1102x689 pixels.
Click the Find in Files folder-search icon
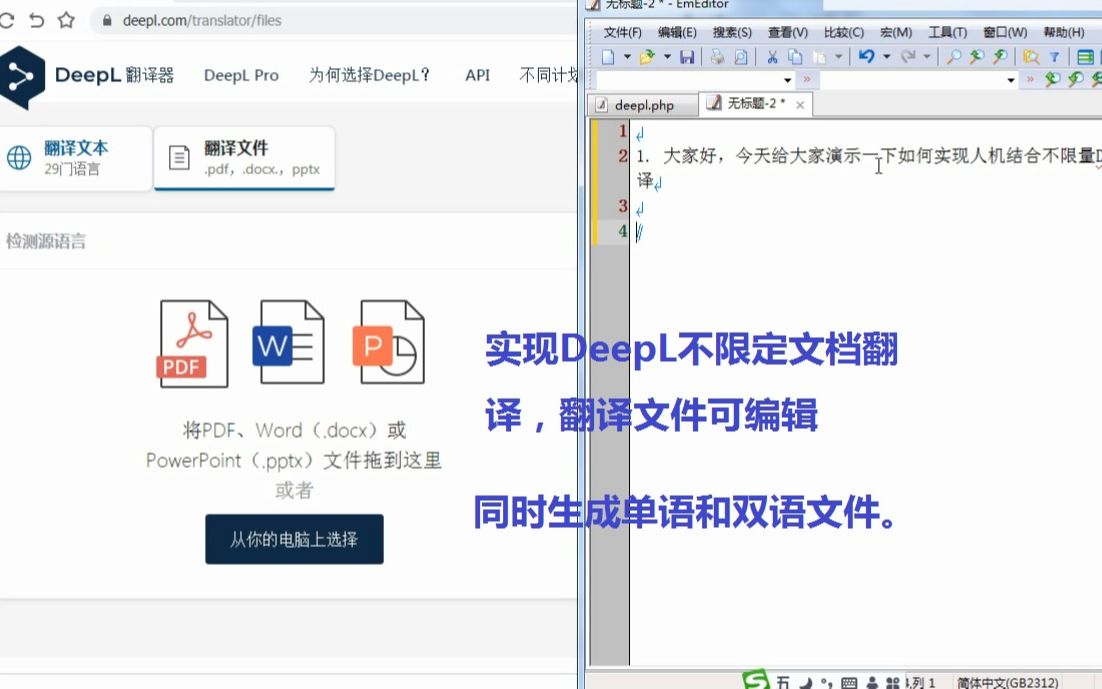[1031, 57]
